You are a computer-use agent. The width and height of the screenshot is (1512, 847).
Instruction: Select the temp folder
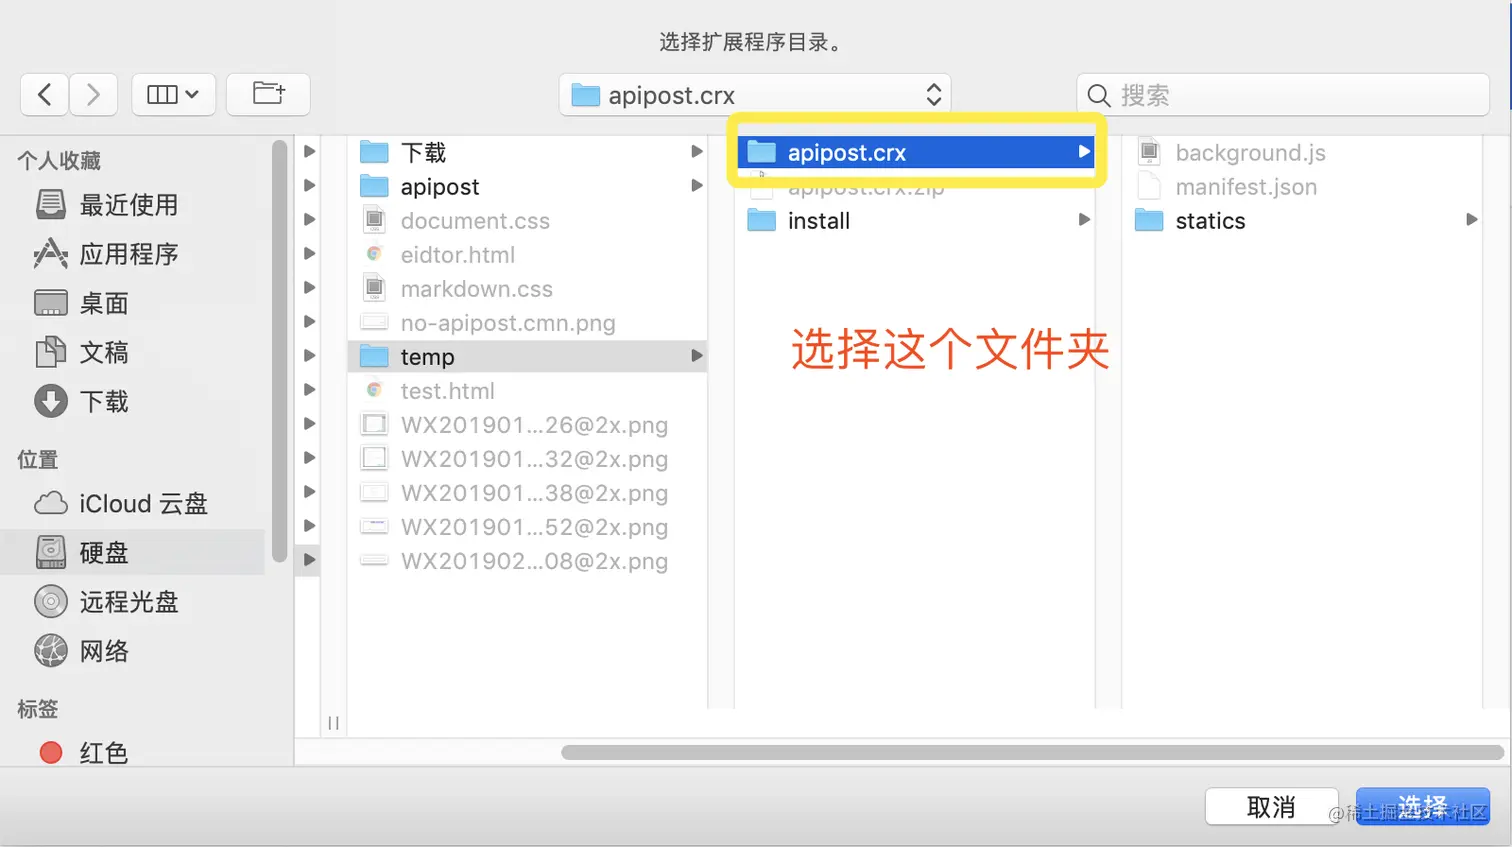[527, 356]
